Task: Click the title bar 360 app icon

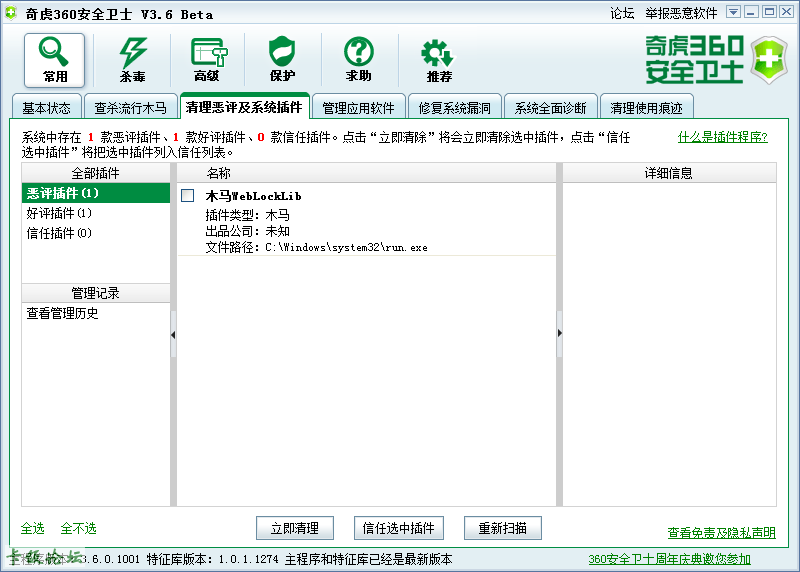Action: pyautogui.click(x=11, y=13)
